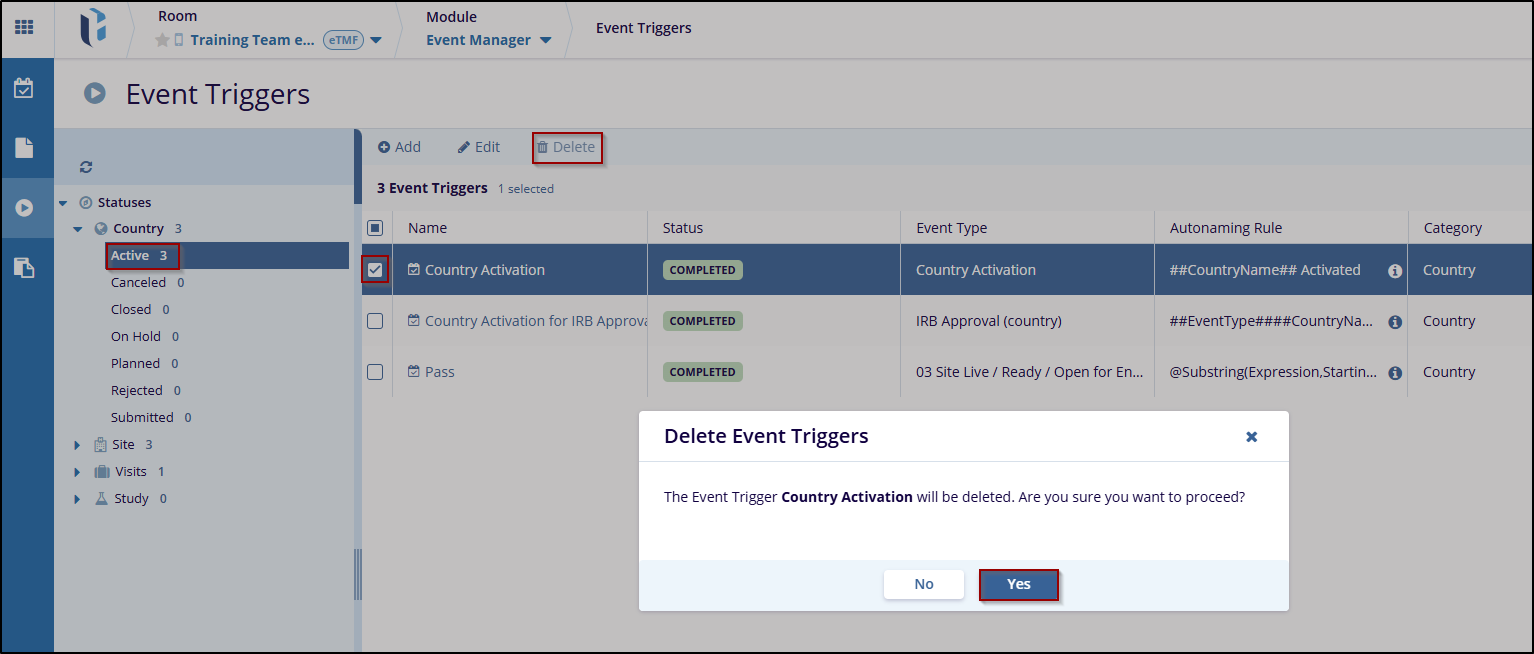This screenshot has width=1534, height=654.
Task: Select the Canceled status in the tree
Action: coord(138,283)
